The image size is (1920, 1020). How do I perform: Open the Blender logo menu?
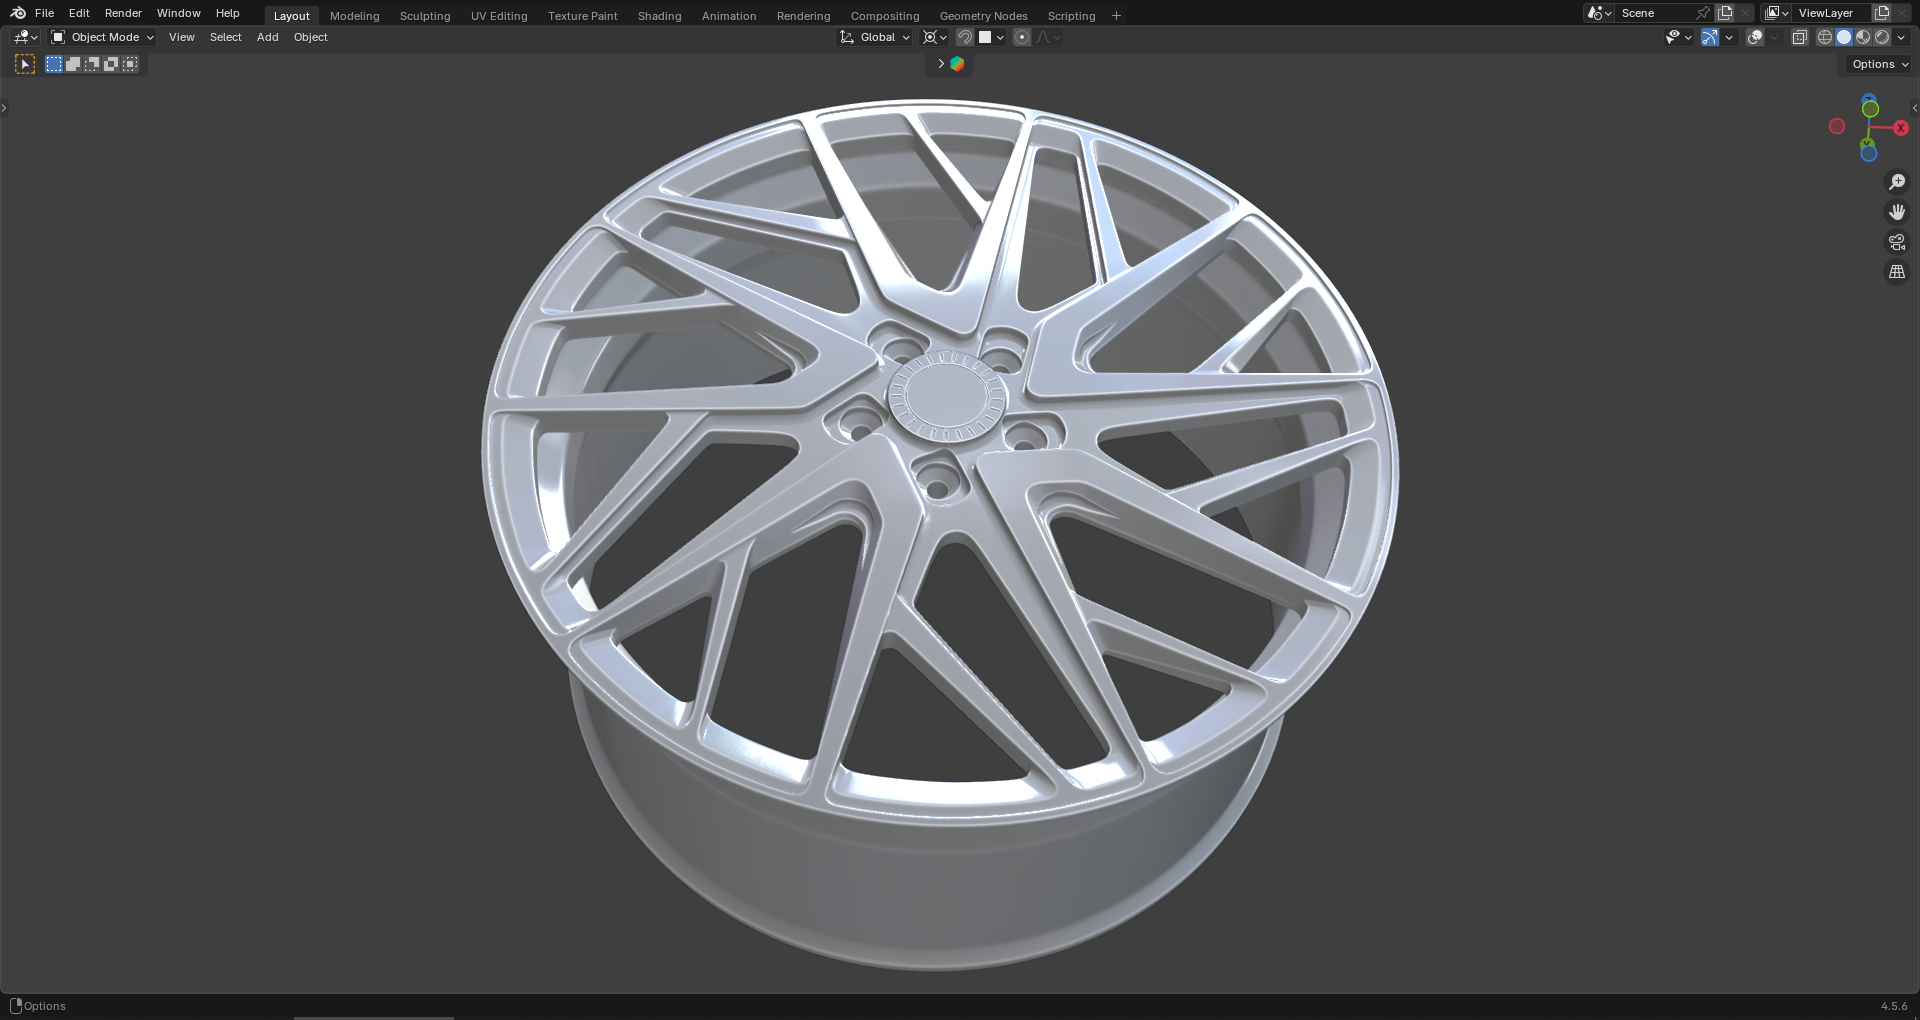click(18, 13)
